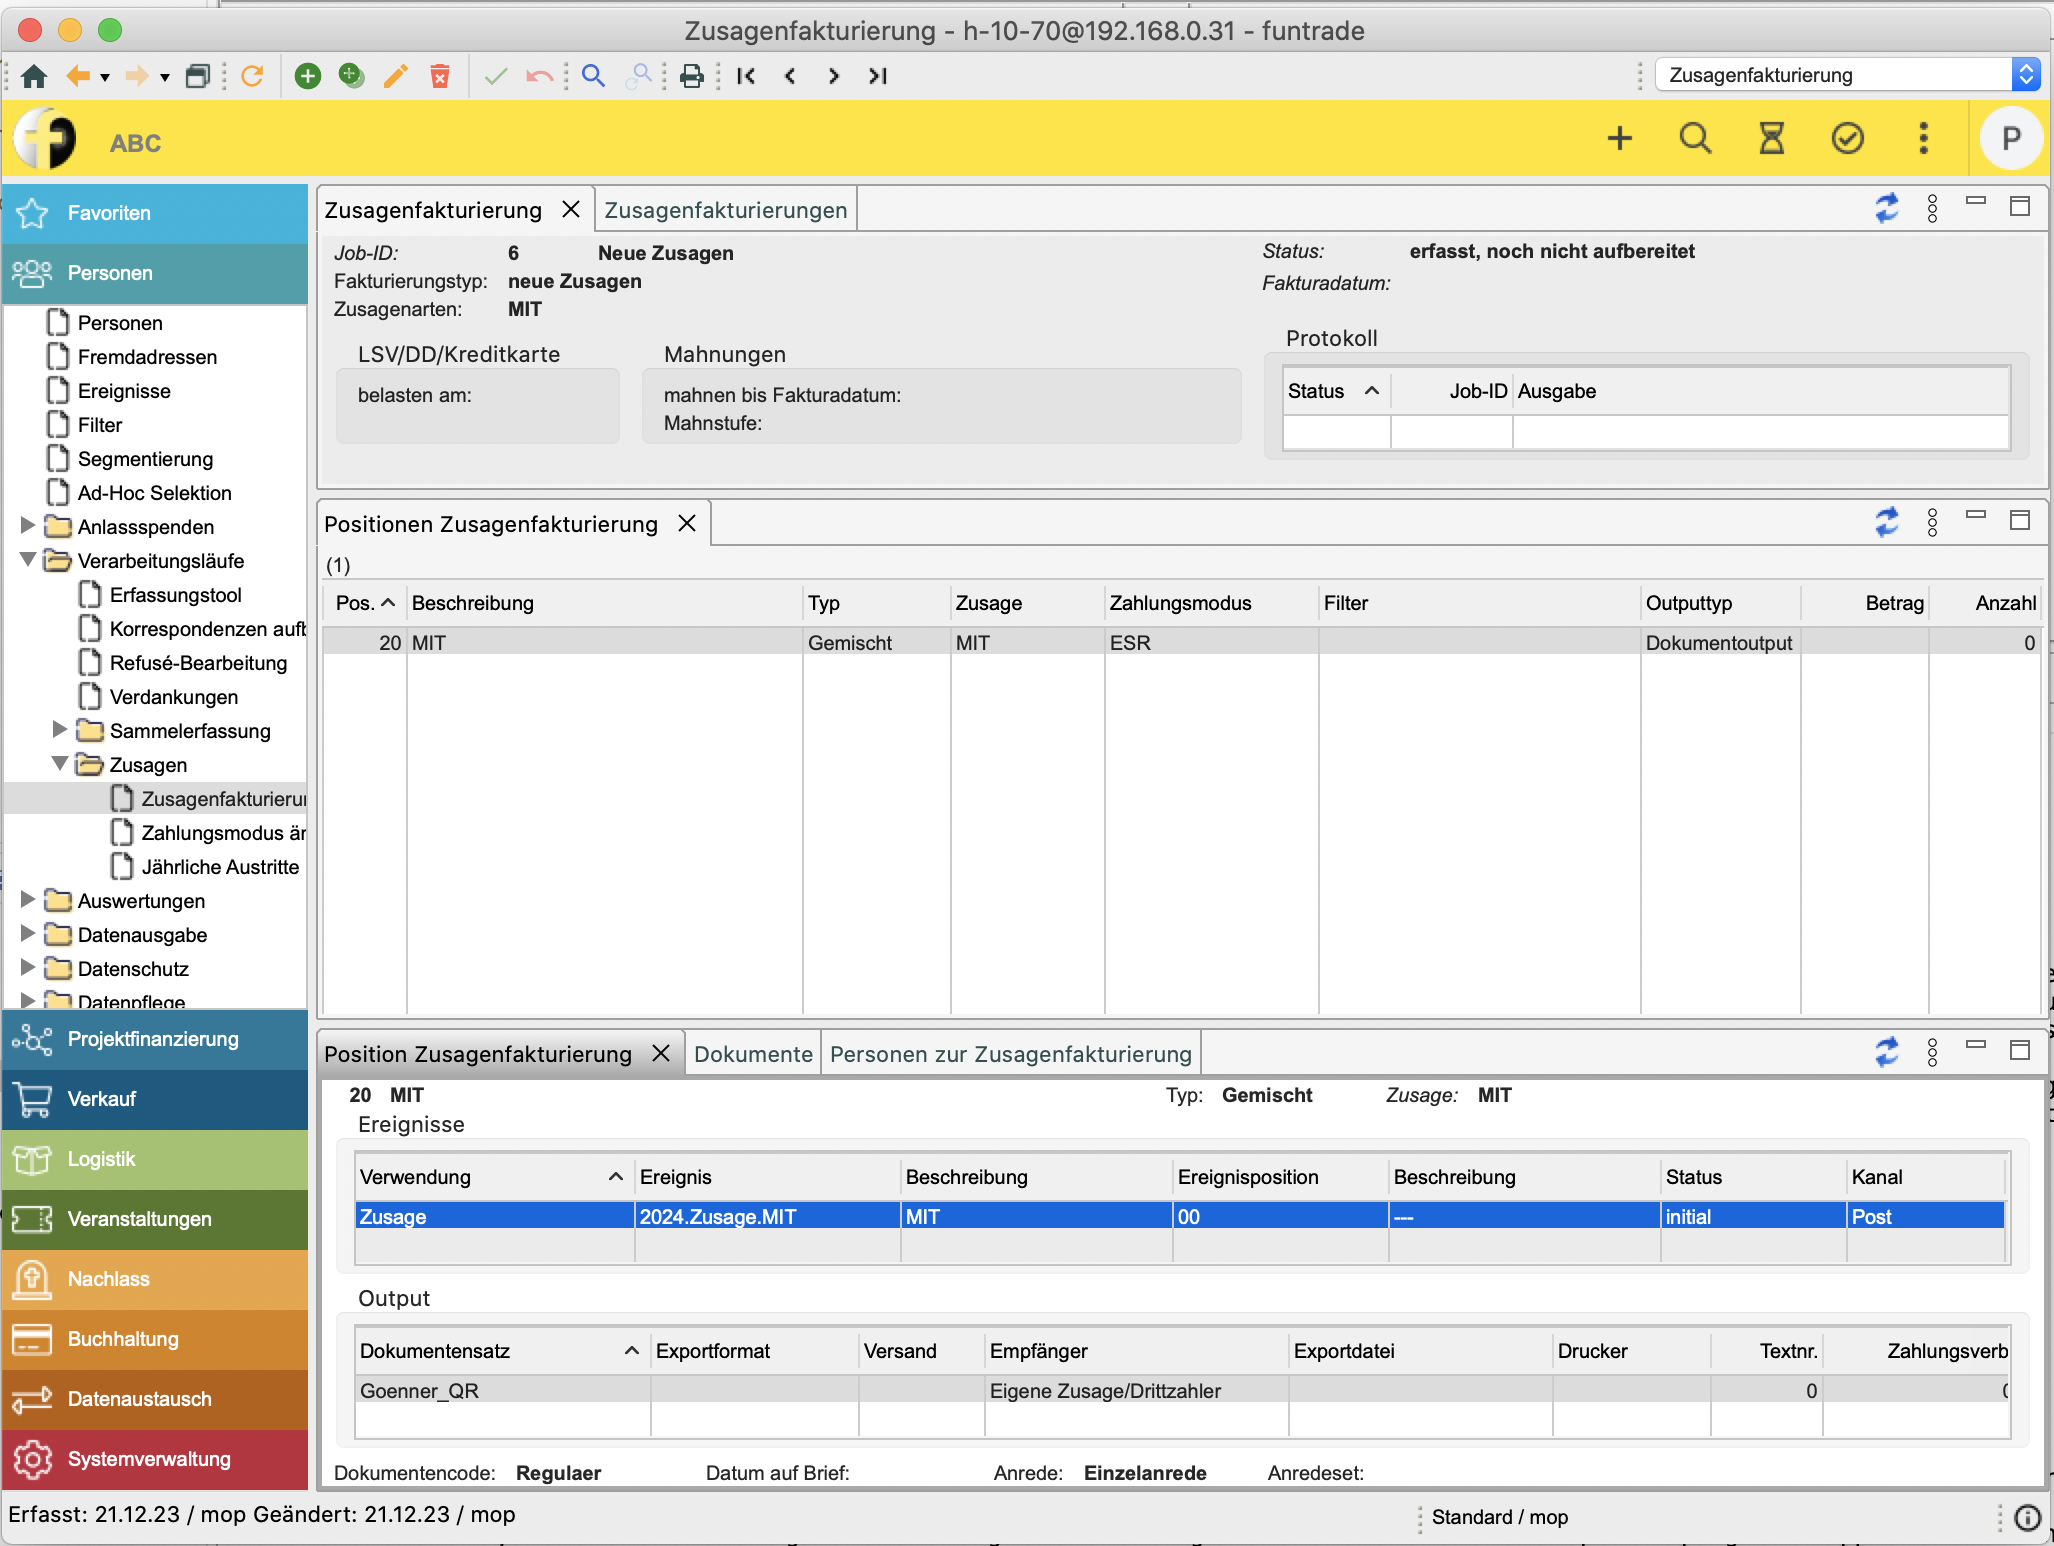Click the red trash delete icon

(440, 76)
